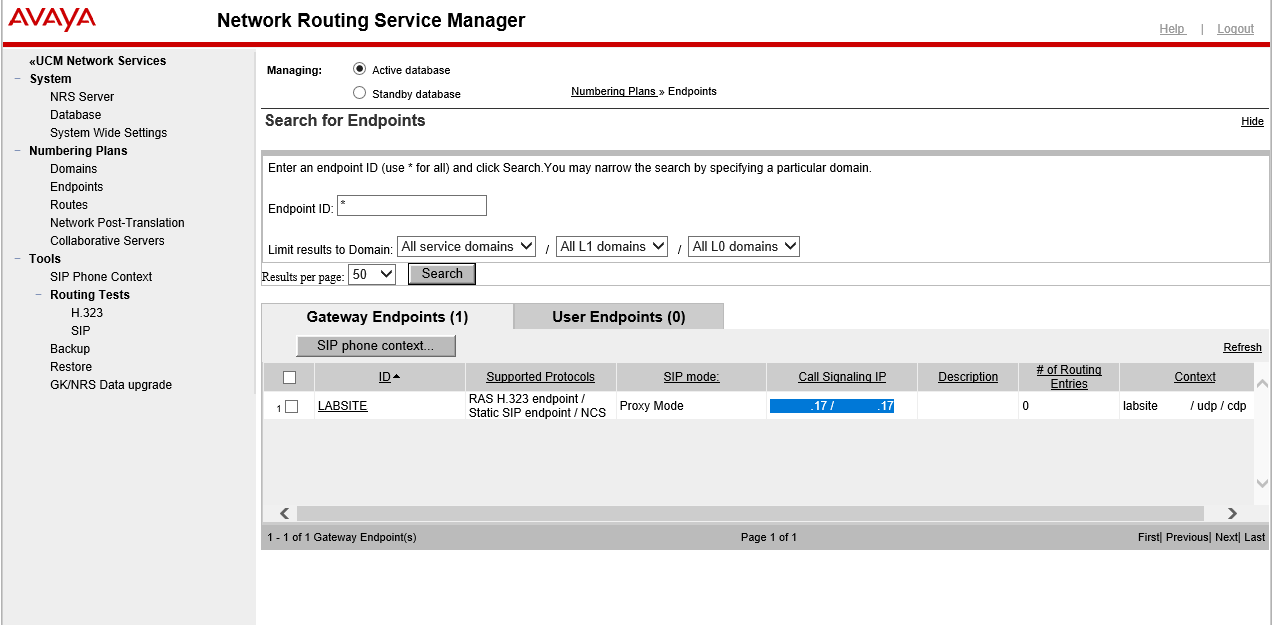Sort by SIP mode column
1273x625 pixels.
tap(691, 377)
